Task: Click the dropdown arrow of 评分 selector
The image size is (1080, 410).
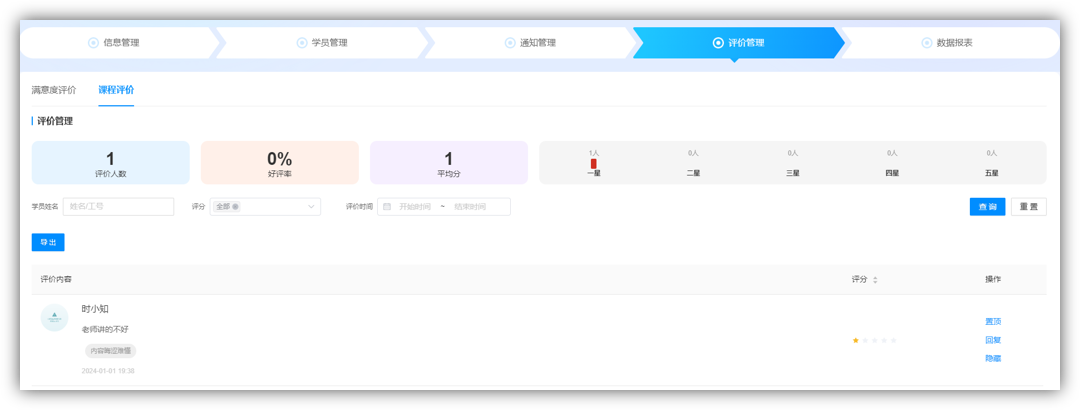Action: point(311,207)
